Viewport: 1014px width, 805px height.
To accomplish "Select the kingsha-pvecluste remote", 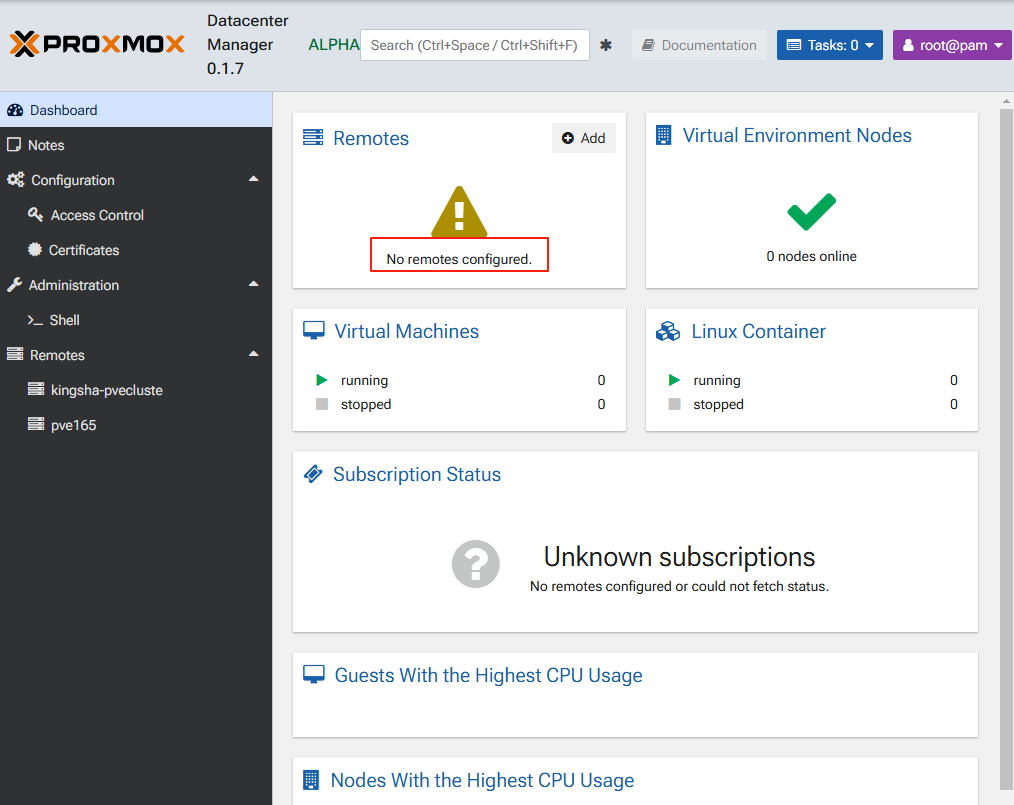I will tap(136, 390).
